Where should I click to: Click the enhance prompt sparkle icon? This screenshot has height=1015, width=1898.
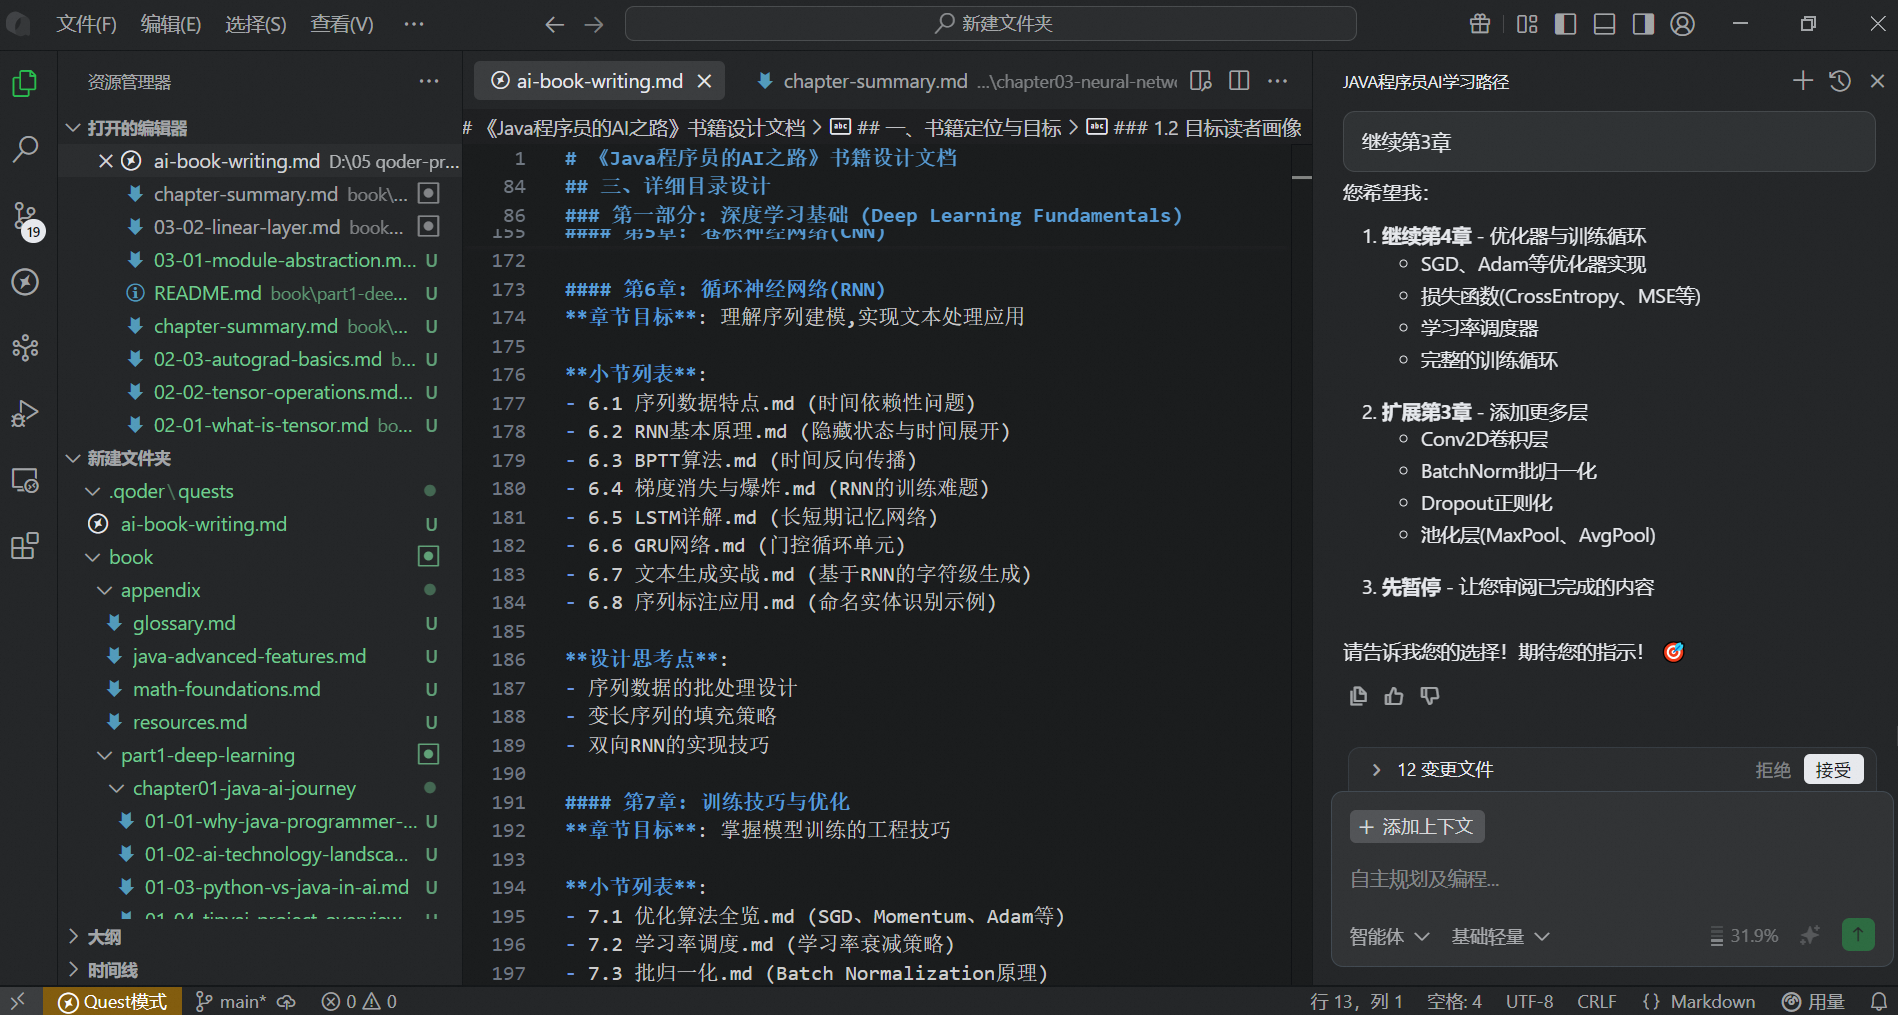(1810, 936)
